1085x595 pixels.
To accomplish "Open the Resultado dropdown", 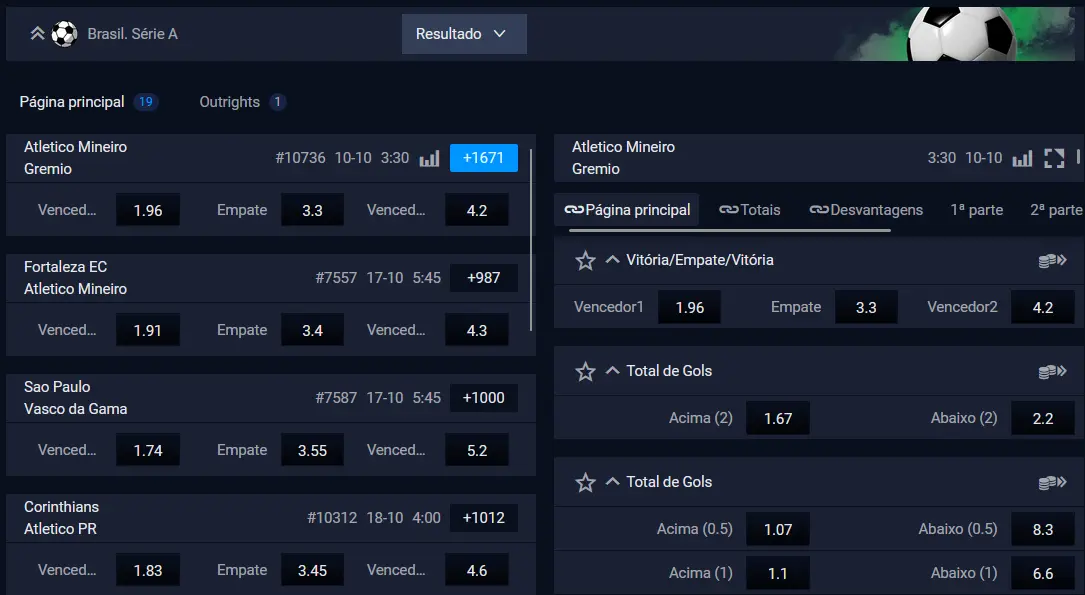I will (x=463, y=34).
